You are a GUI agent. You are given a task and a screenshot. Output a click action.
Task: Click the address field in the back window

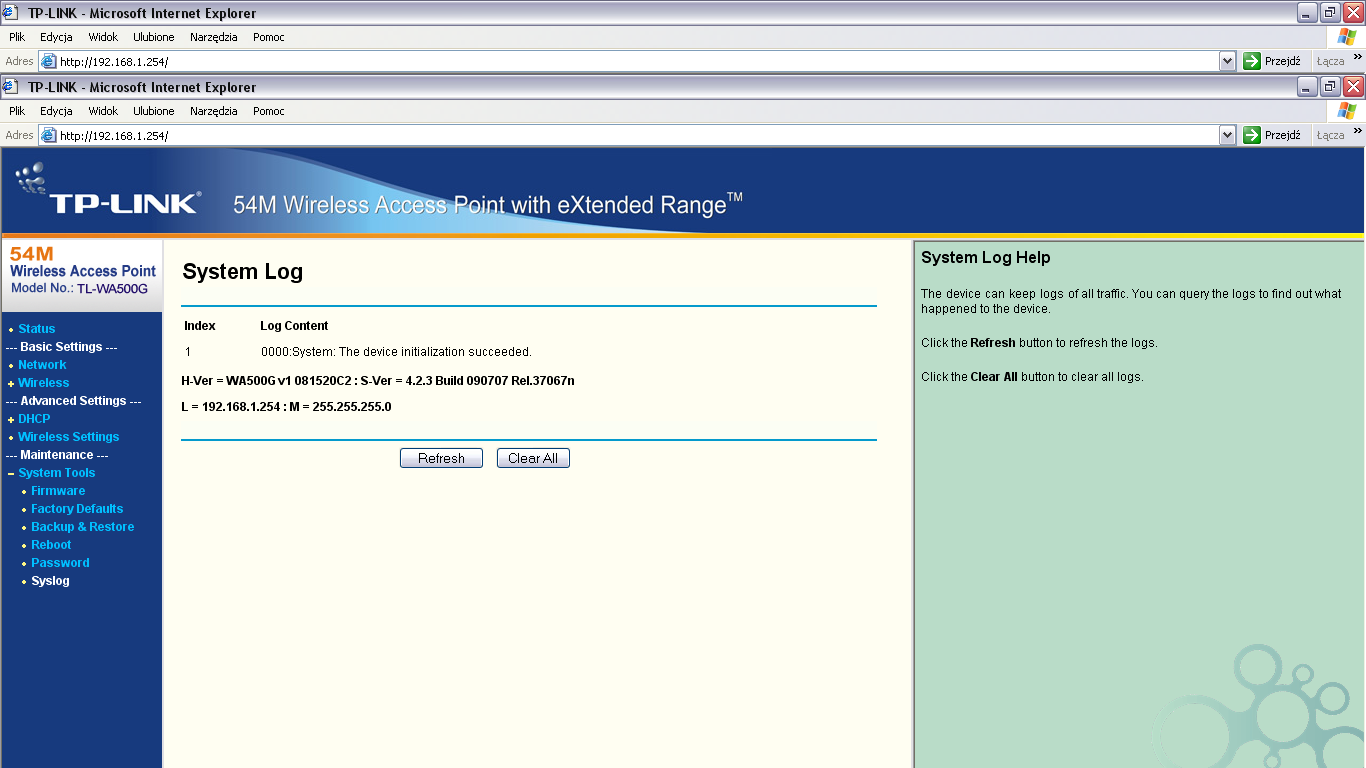click(638, 61)
